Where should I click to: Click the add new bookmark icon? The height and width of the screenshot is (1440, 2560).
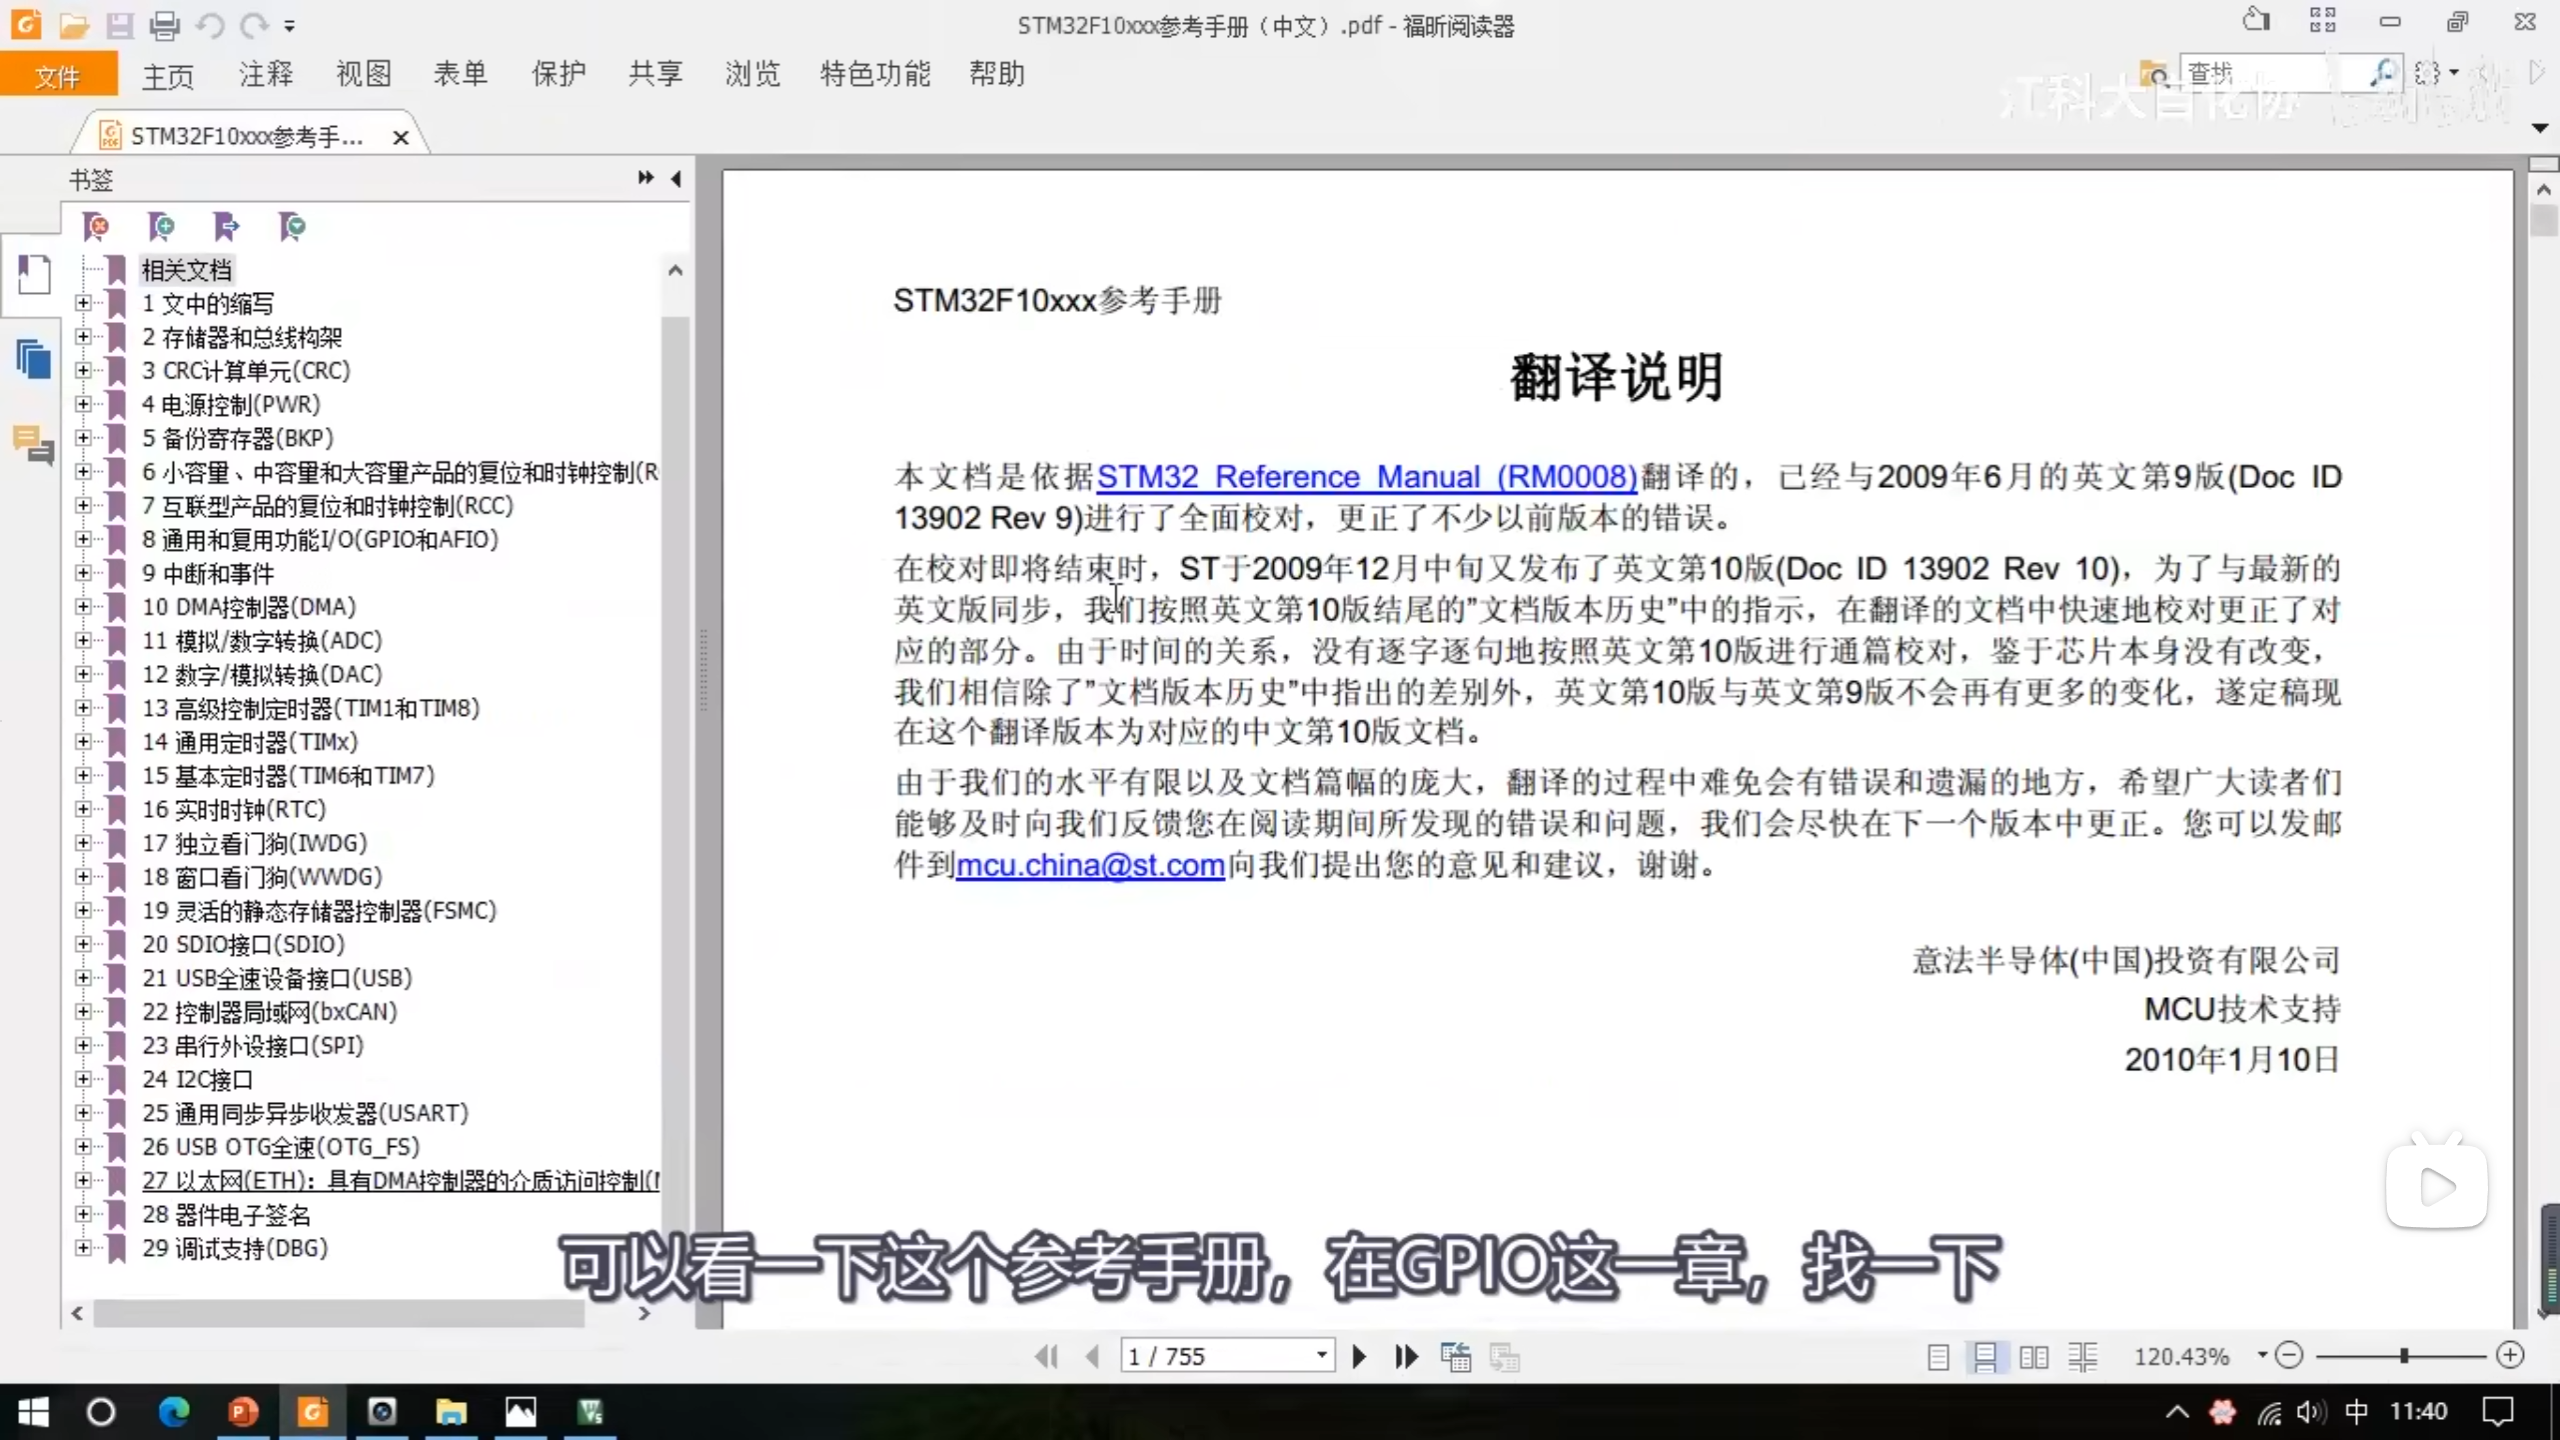pyautogui.click(x=161, y=227)
